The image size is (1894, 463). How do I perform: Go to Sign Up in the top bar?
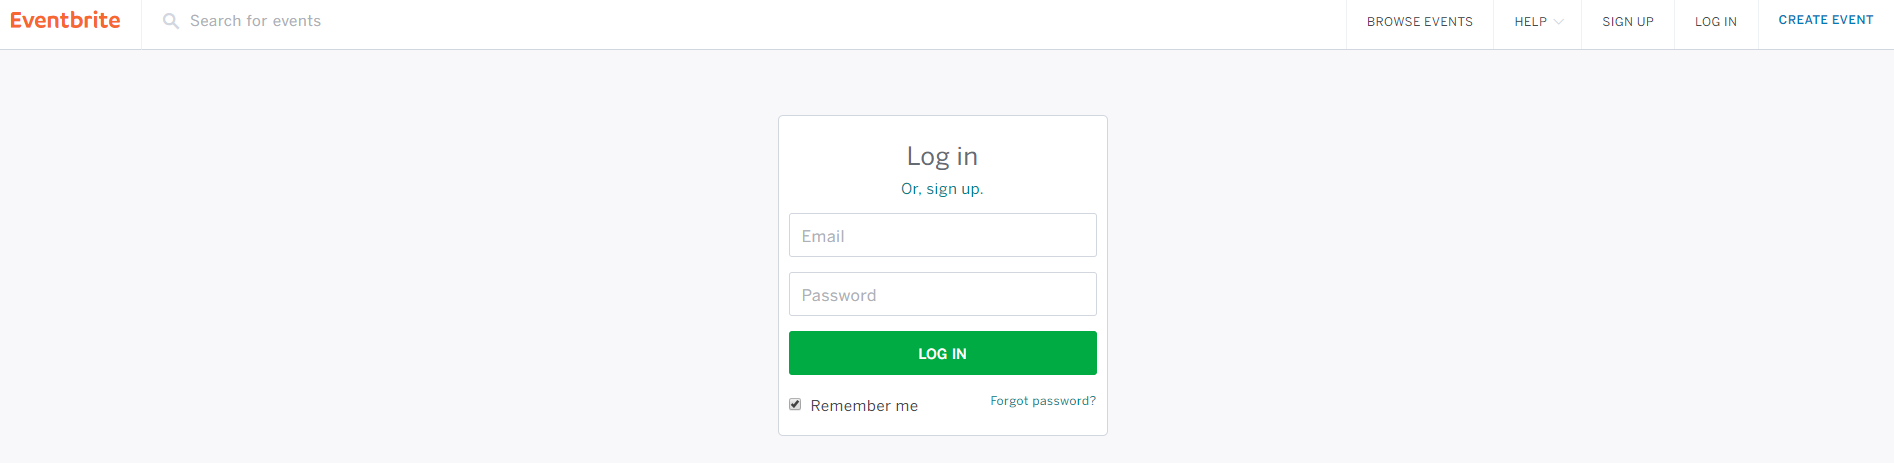[1627, 22]
